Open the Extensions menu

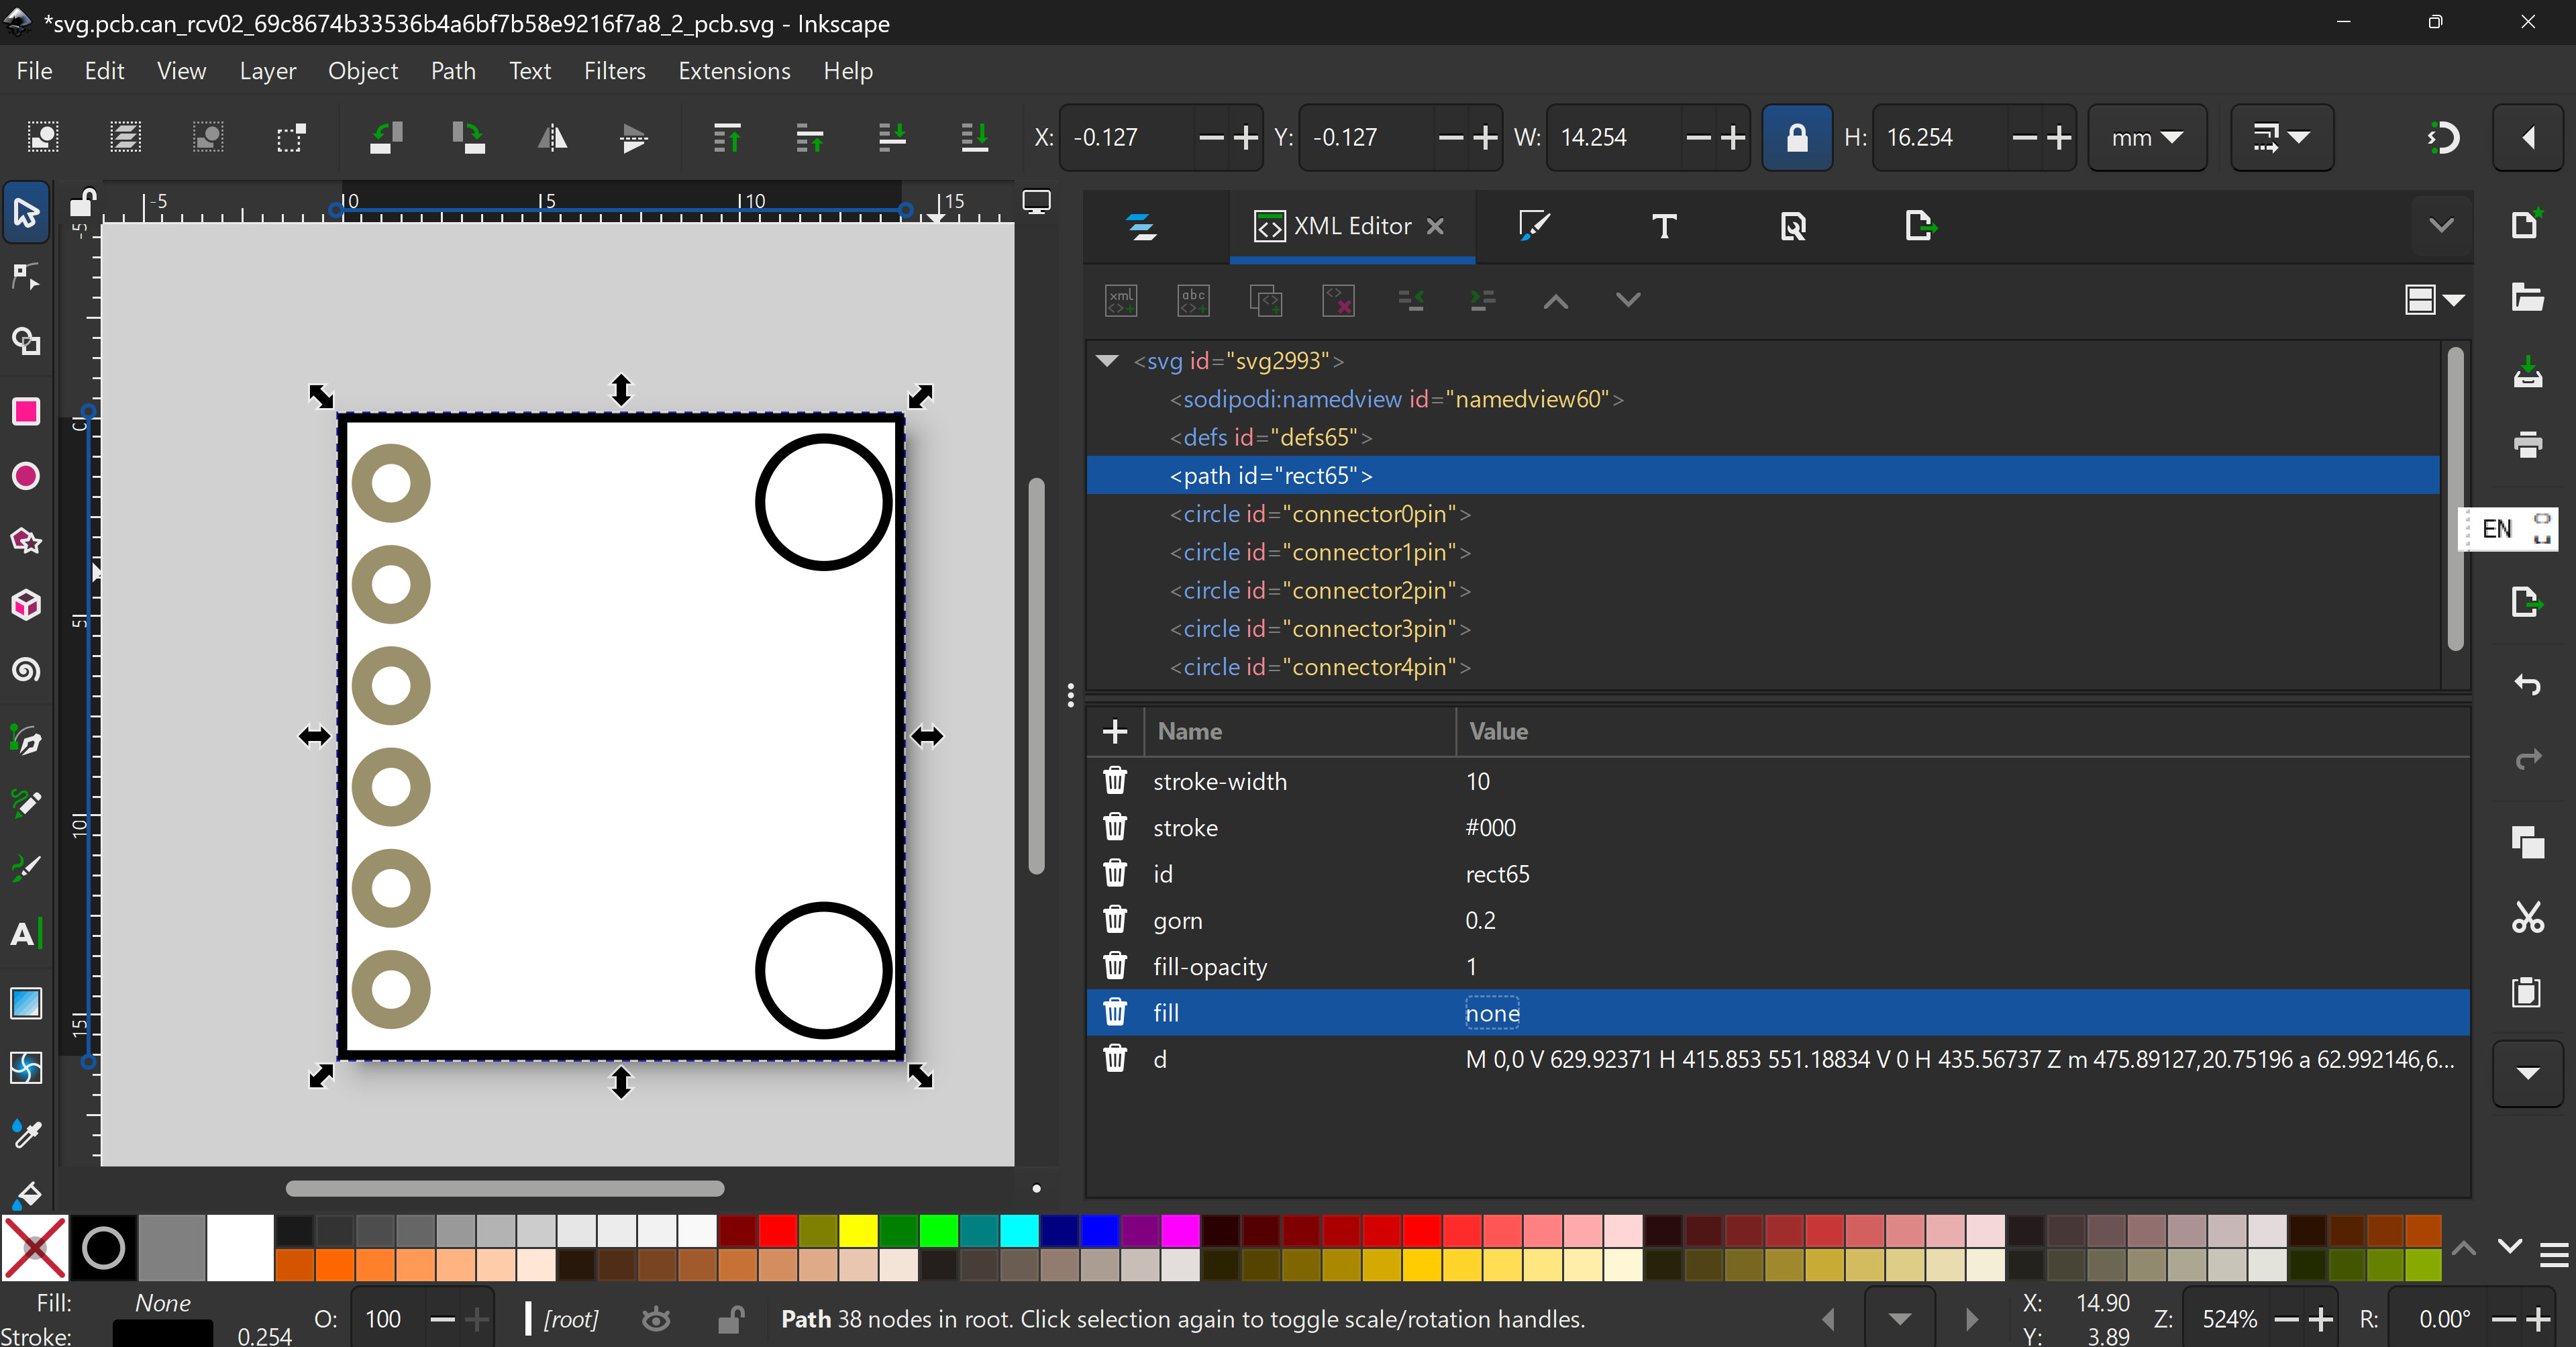click(x=734, y=71)
